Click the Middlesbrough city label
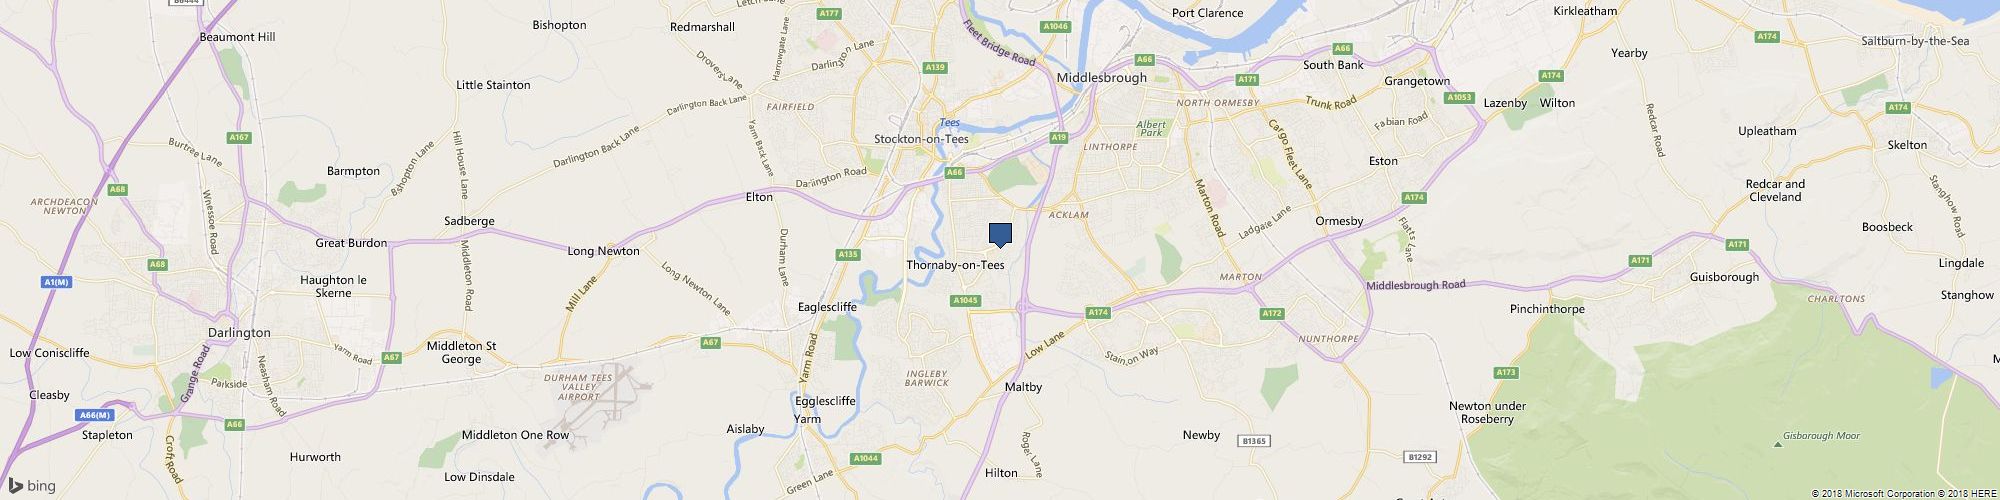 click(x=1101, y=77)
